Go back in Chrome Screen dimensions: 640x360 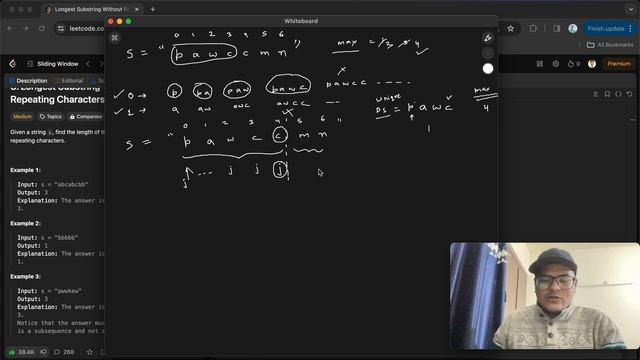10,29
